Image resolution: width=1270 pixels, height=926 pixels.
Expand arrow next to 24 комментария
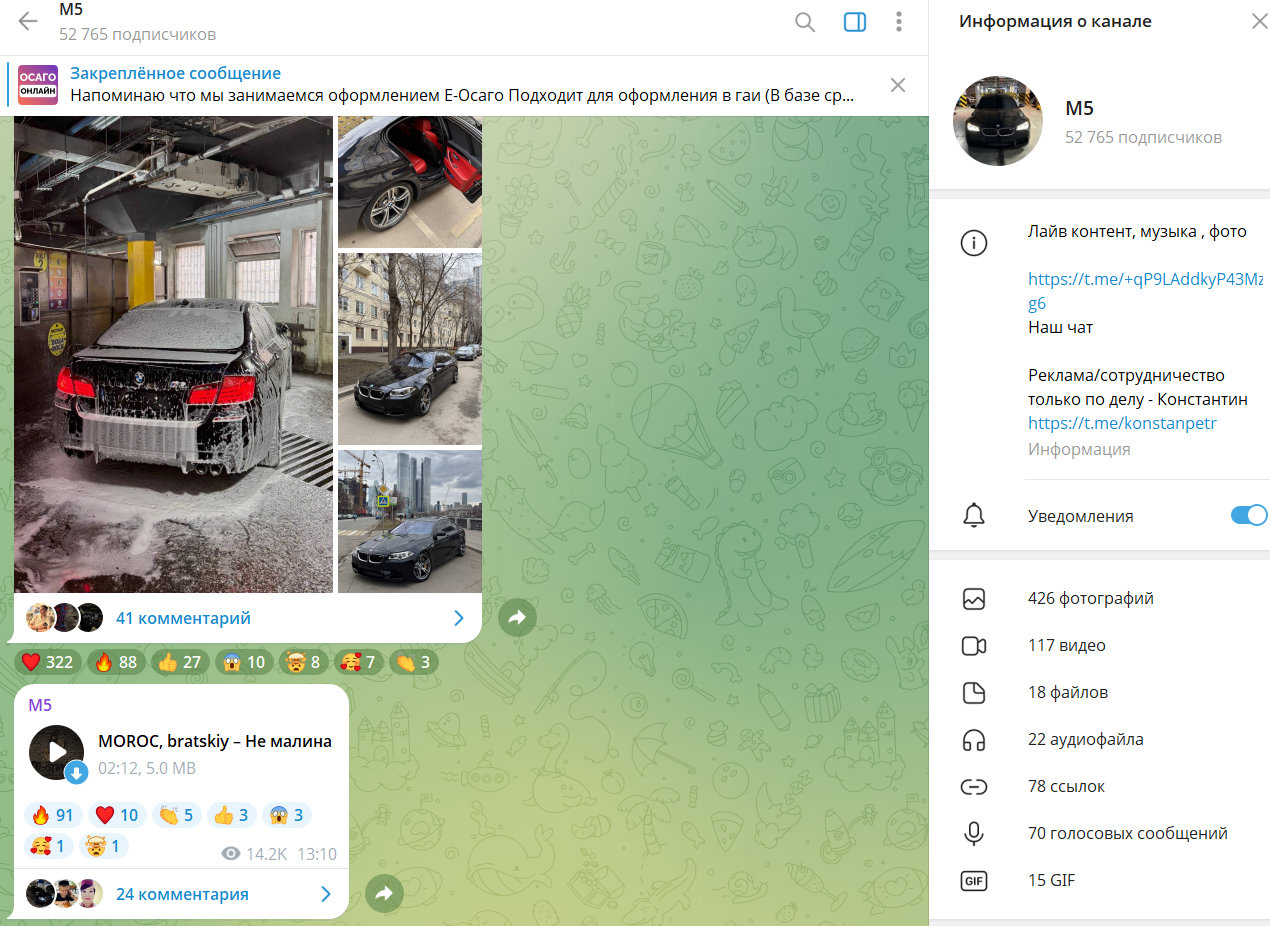pos(326,894)
